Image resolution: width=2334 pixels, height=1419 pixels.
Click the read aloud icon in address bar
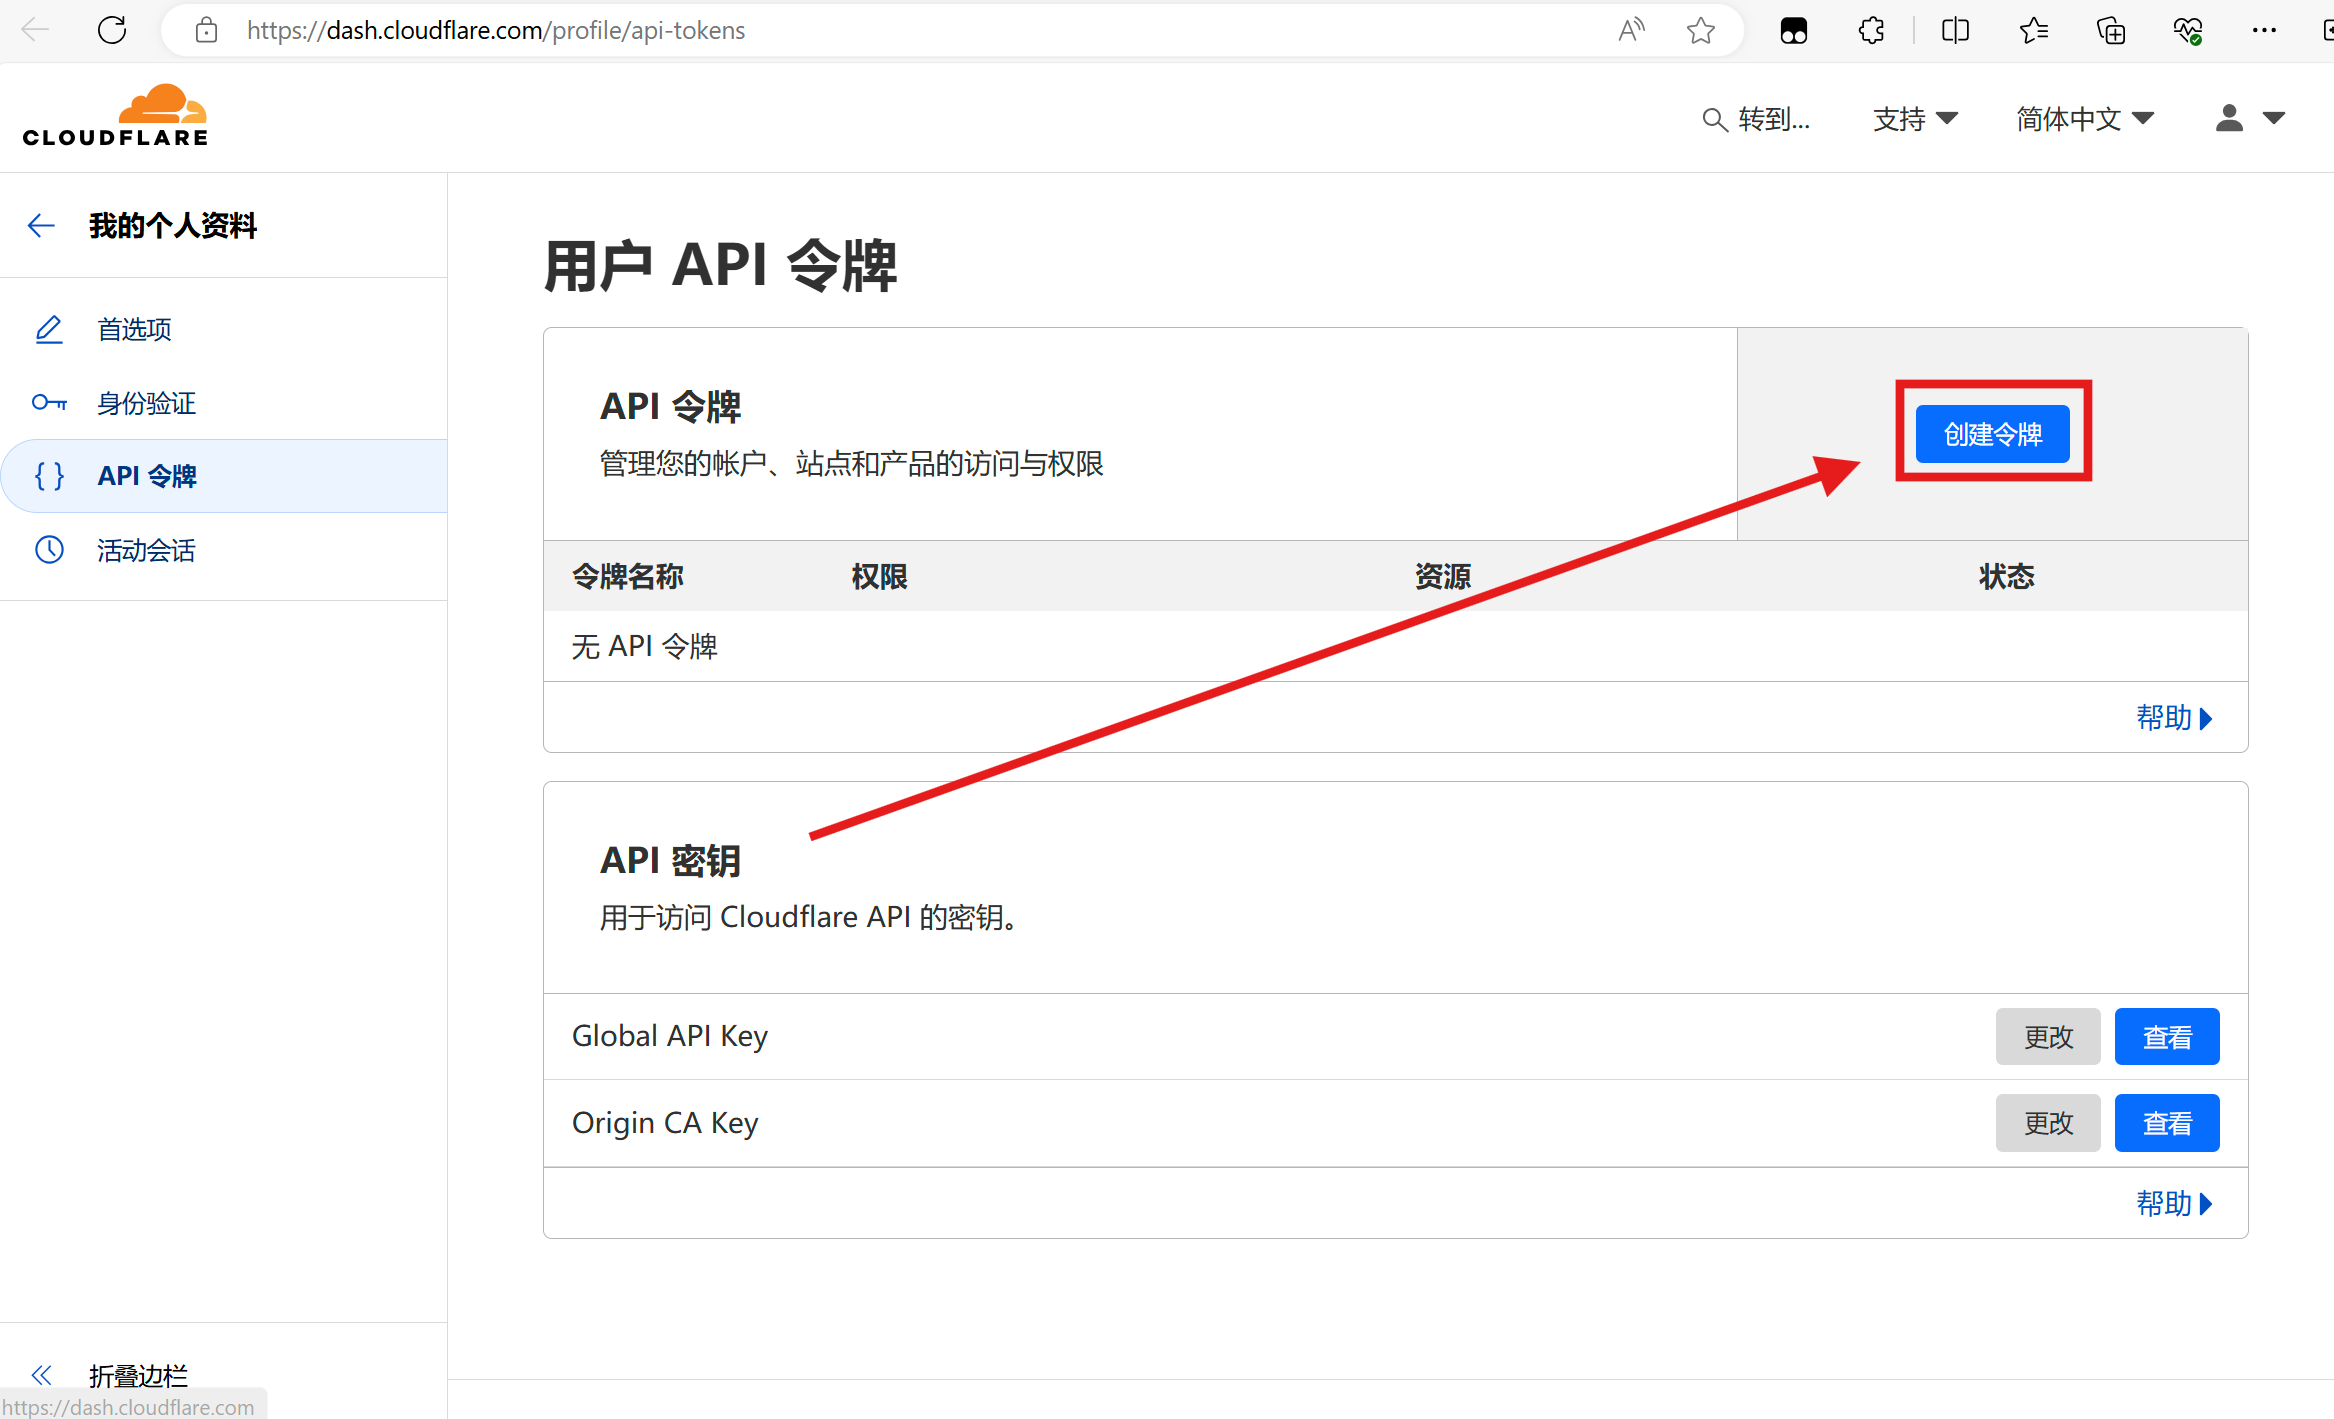[x=1631, y=31]
